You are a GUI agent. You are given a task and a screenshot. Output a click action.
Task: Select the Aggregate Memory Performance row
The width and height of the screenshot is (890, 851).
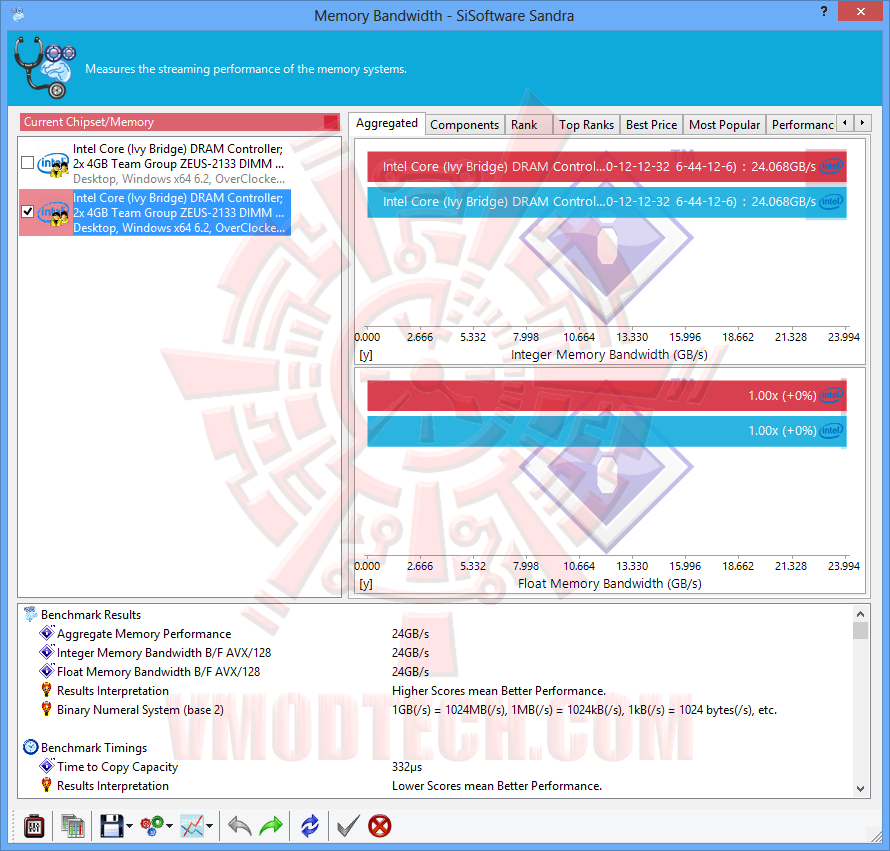click(x=144, y=634)
